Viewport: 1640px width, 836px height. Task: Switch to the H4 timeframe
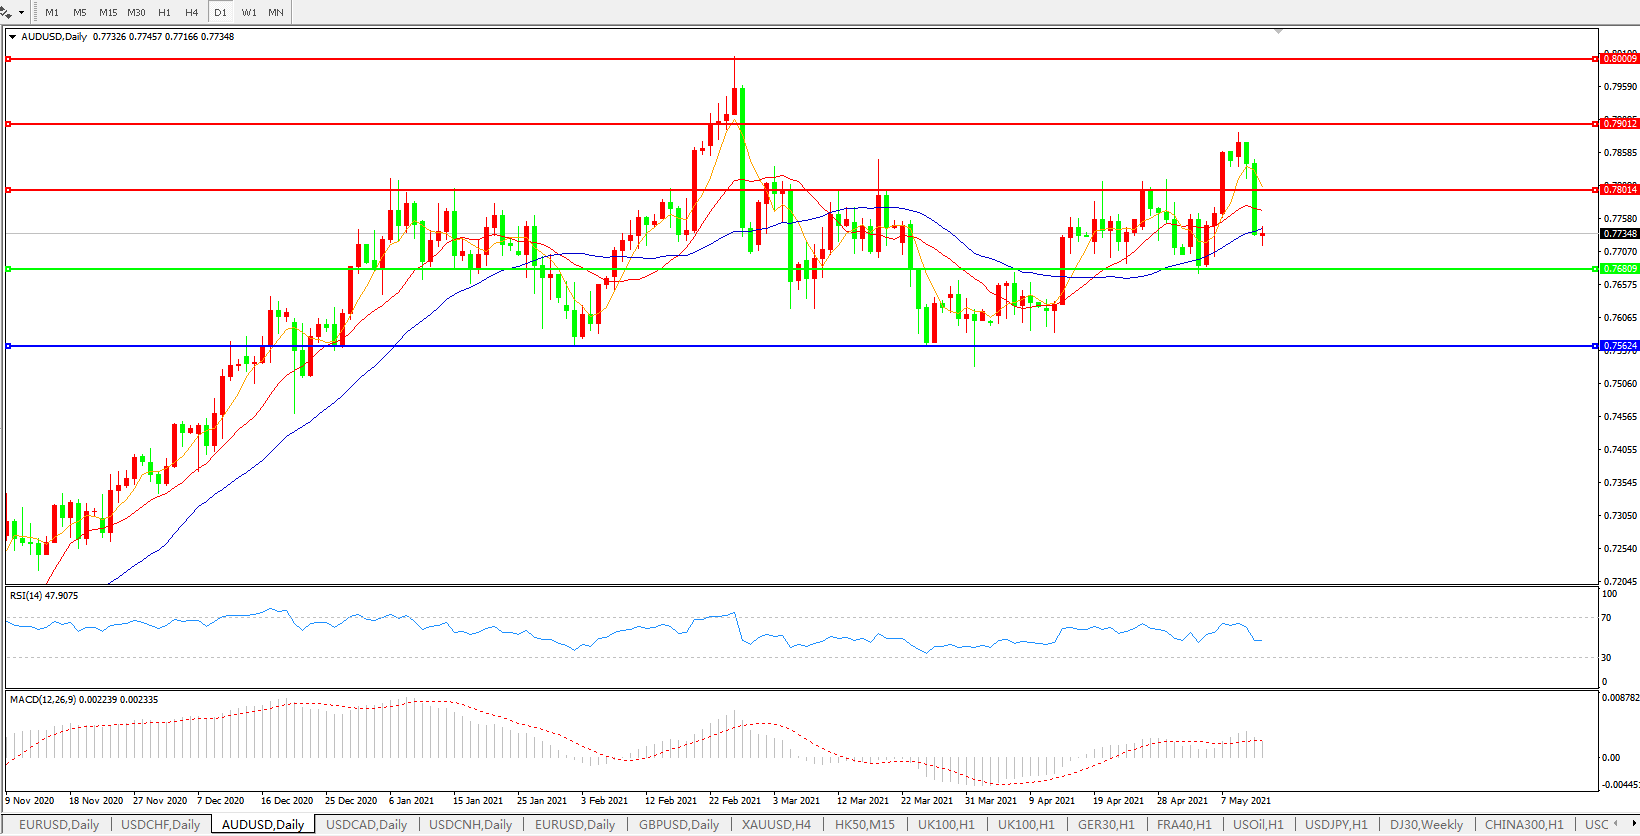(191, 12)
